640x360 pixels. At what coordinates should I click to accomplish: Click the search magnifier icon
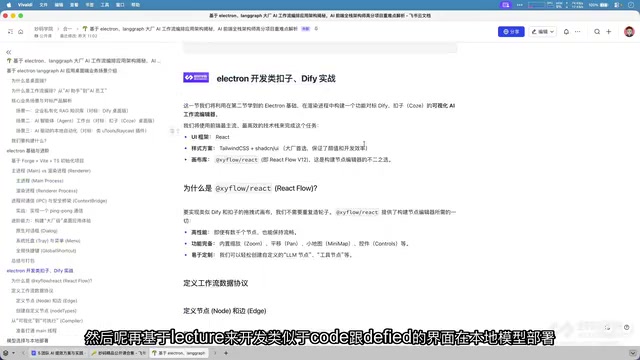point(597,31)
